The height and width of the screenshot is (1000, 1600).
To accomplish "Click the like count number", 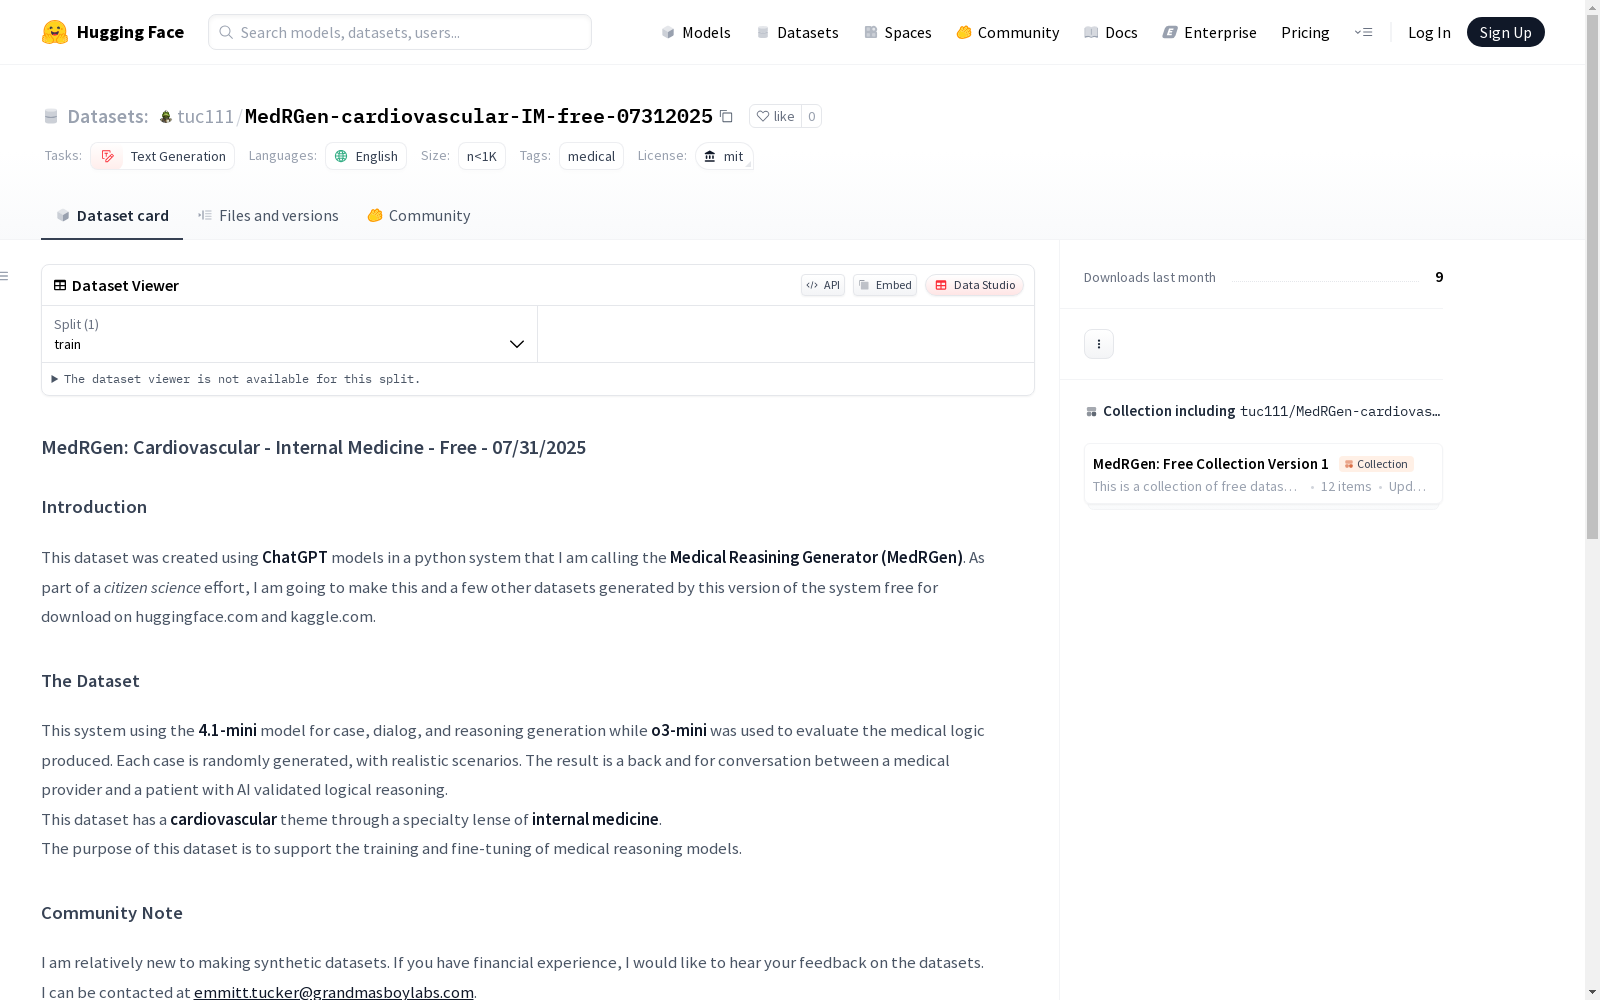I will click(812, 116).
